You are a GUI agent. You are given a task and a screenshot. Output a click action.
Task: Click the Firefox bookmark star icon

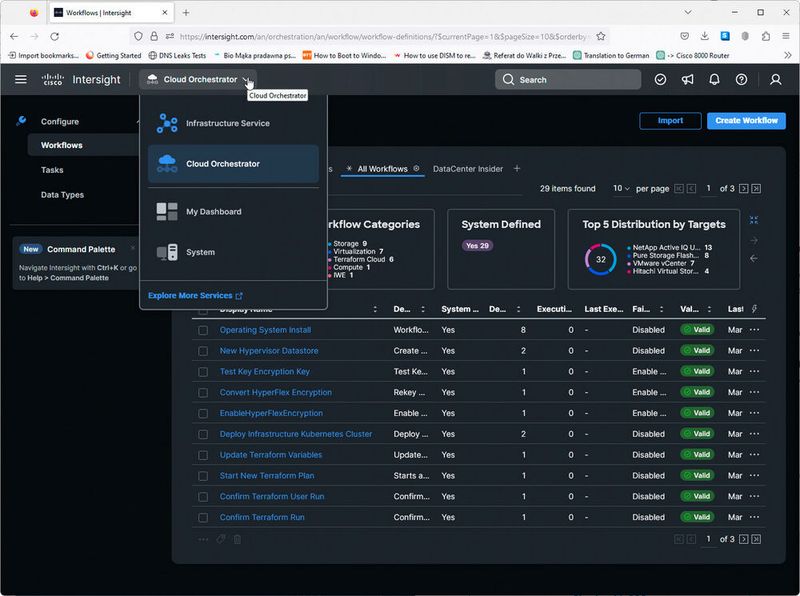point(601,36)
